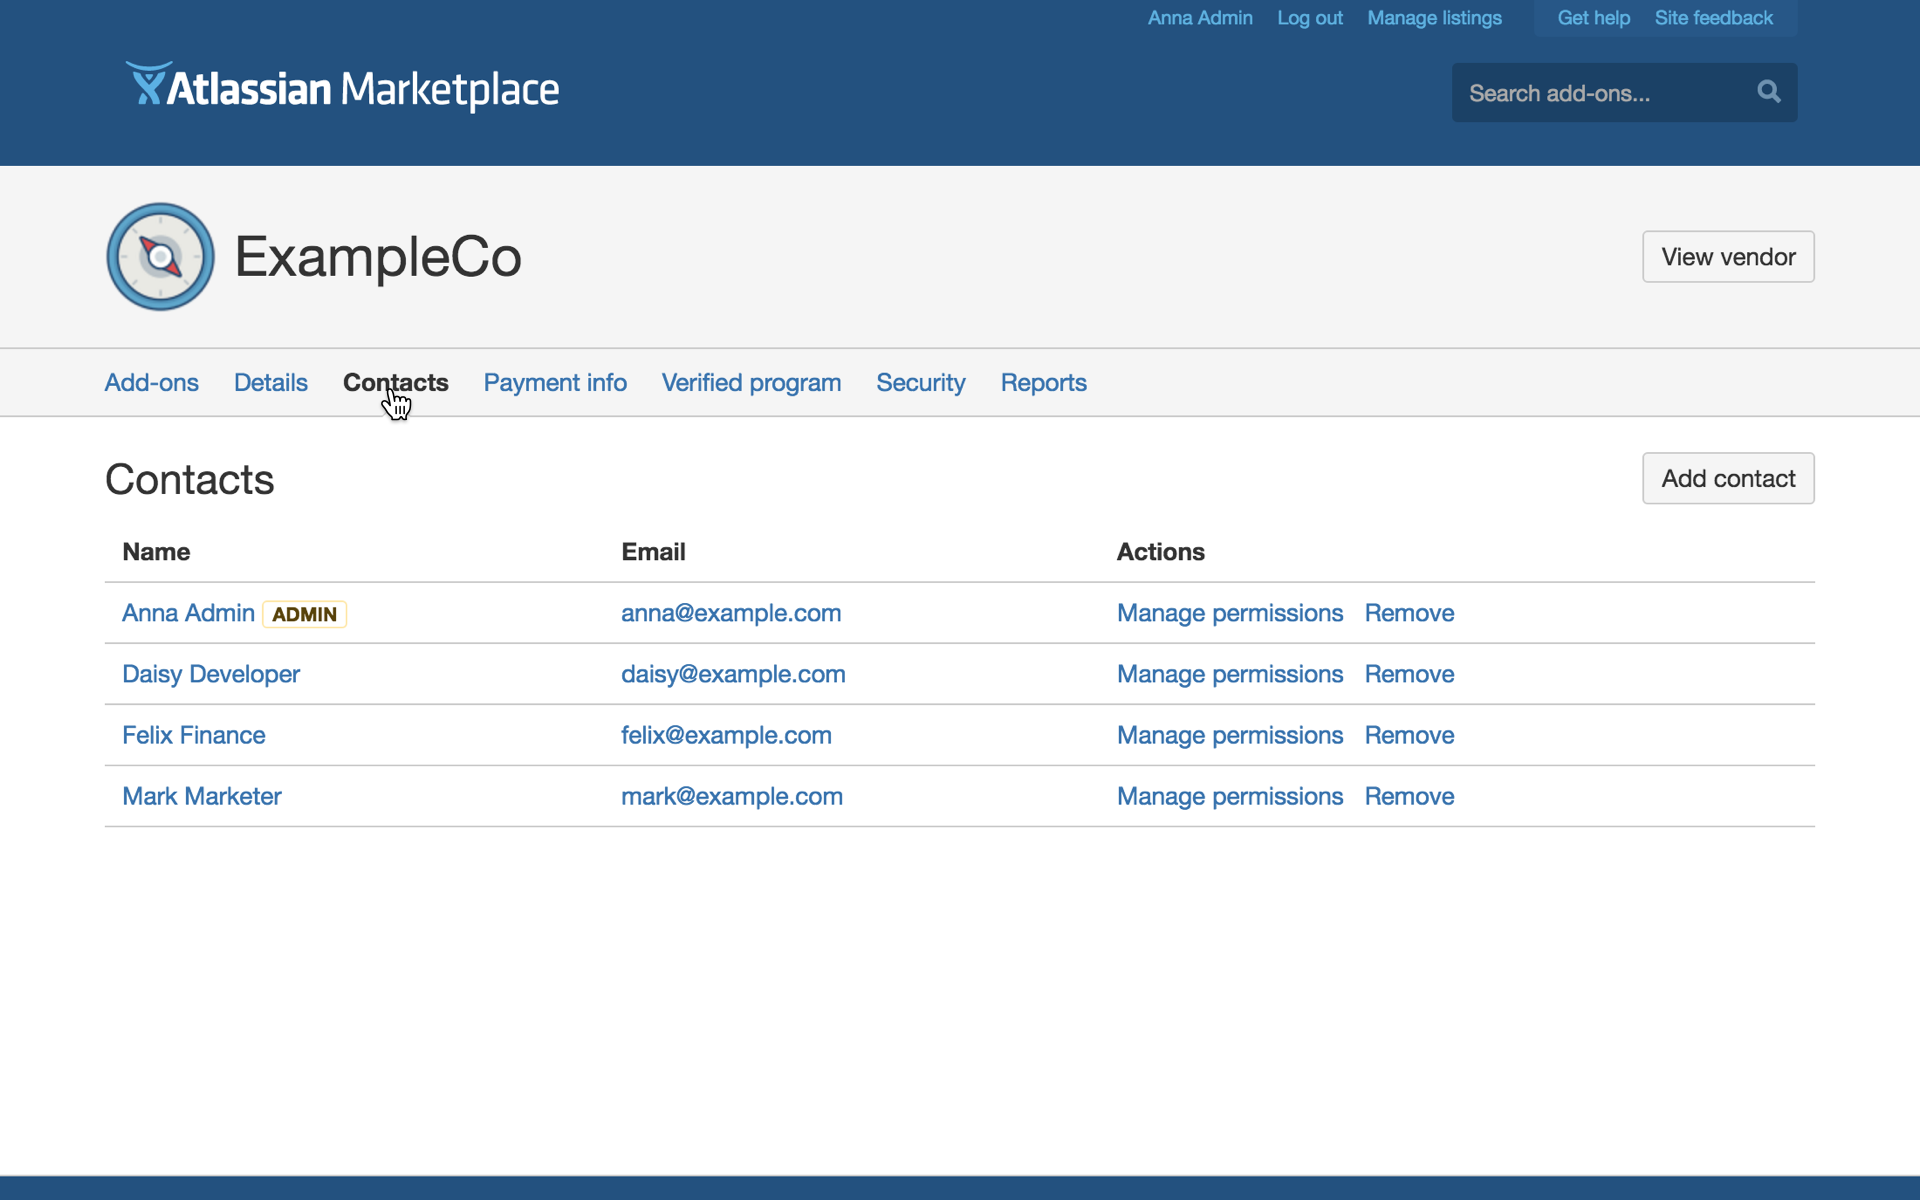Open Site feedback link

point(1713,18)
